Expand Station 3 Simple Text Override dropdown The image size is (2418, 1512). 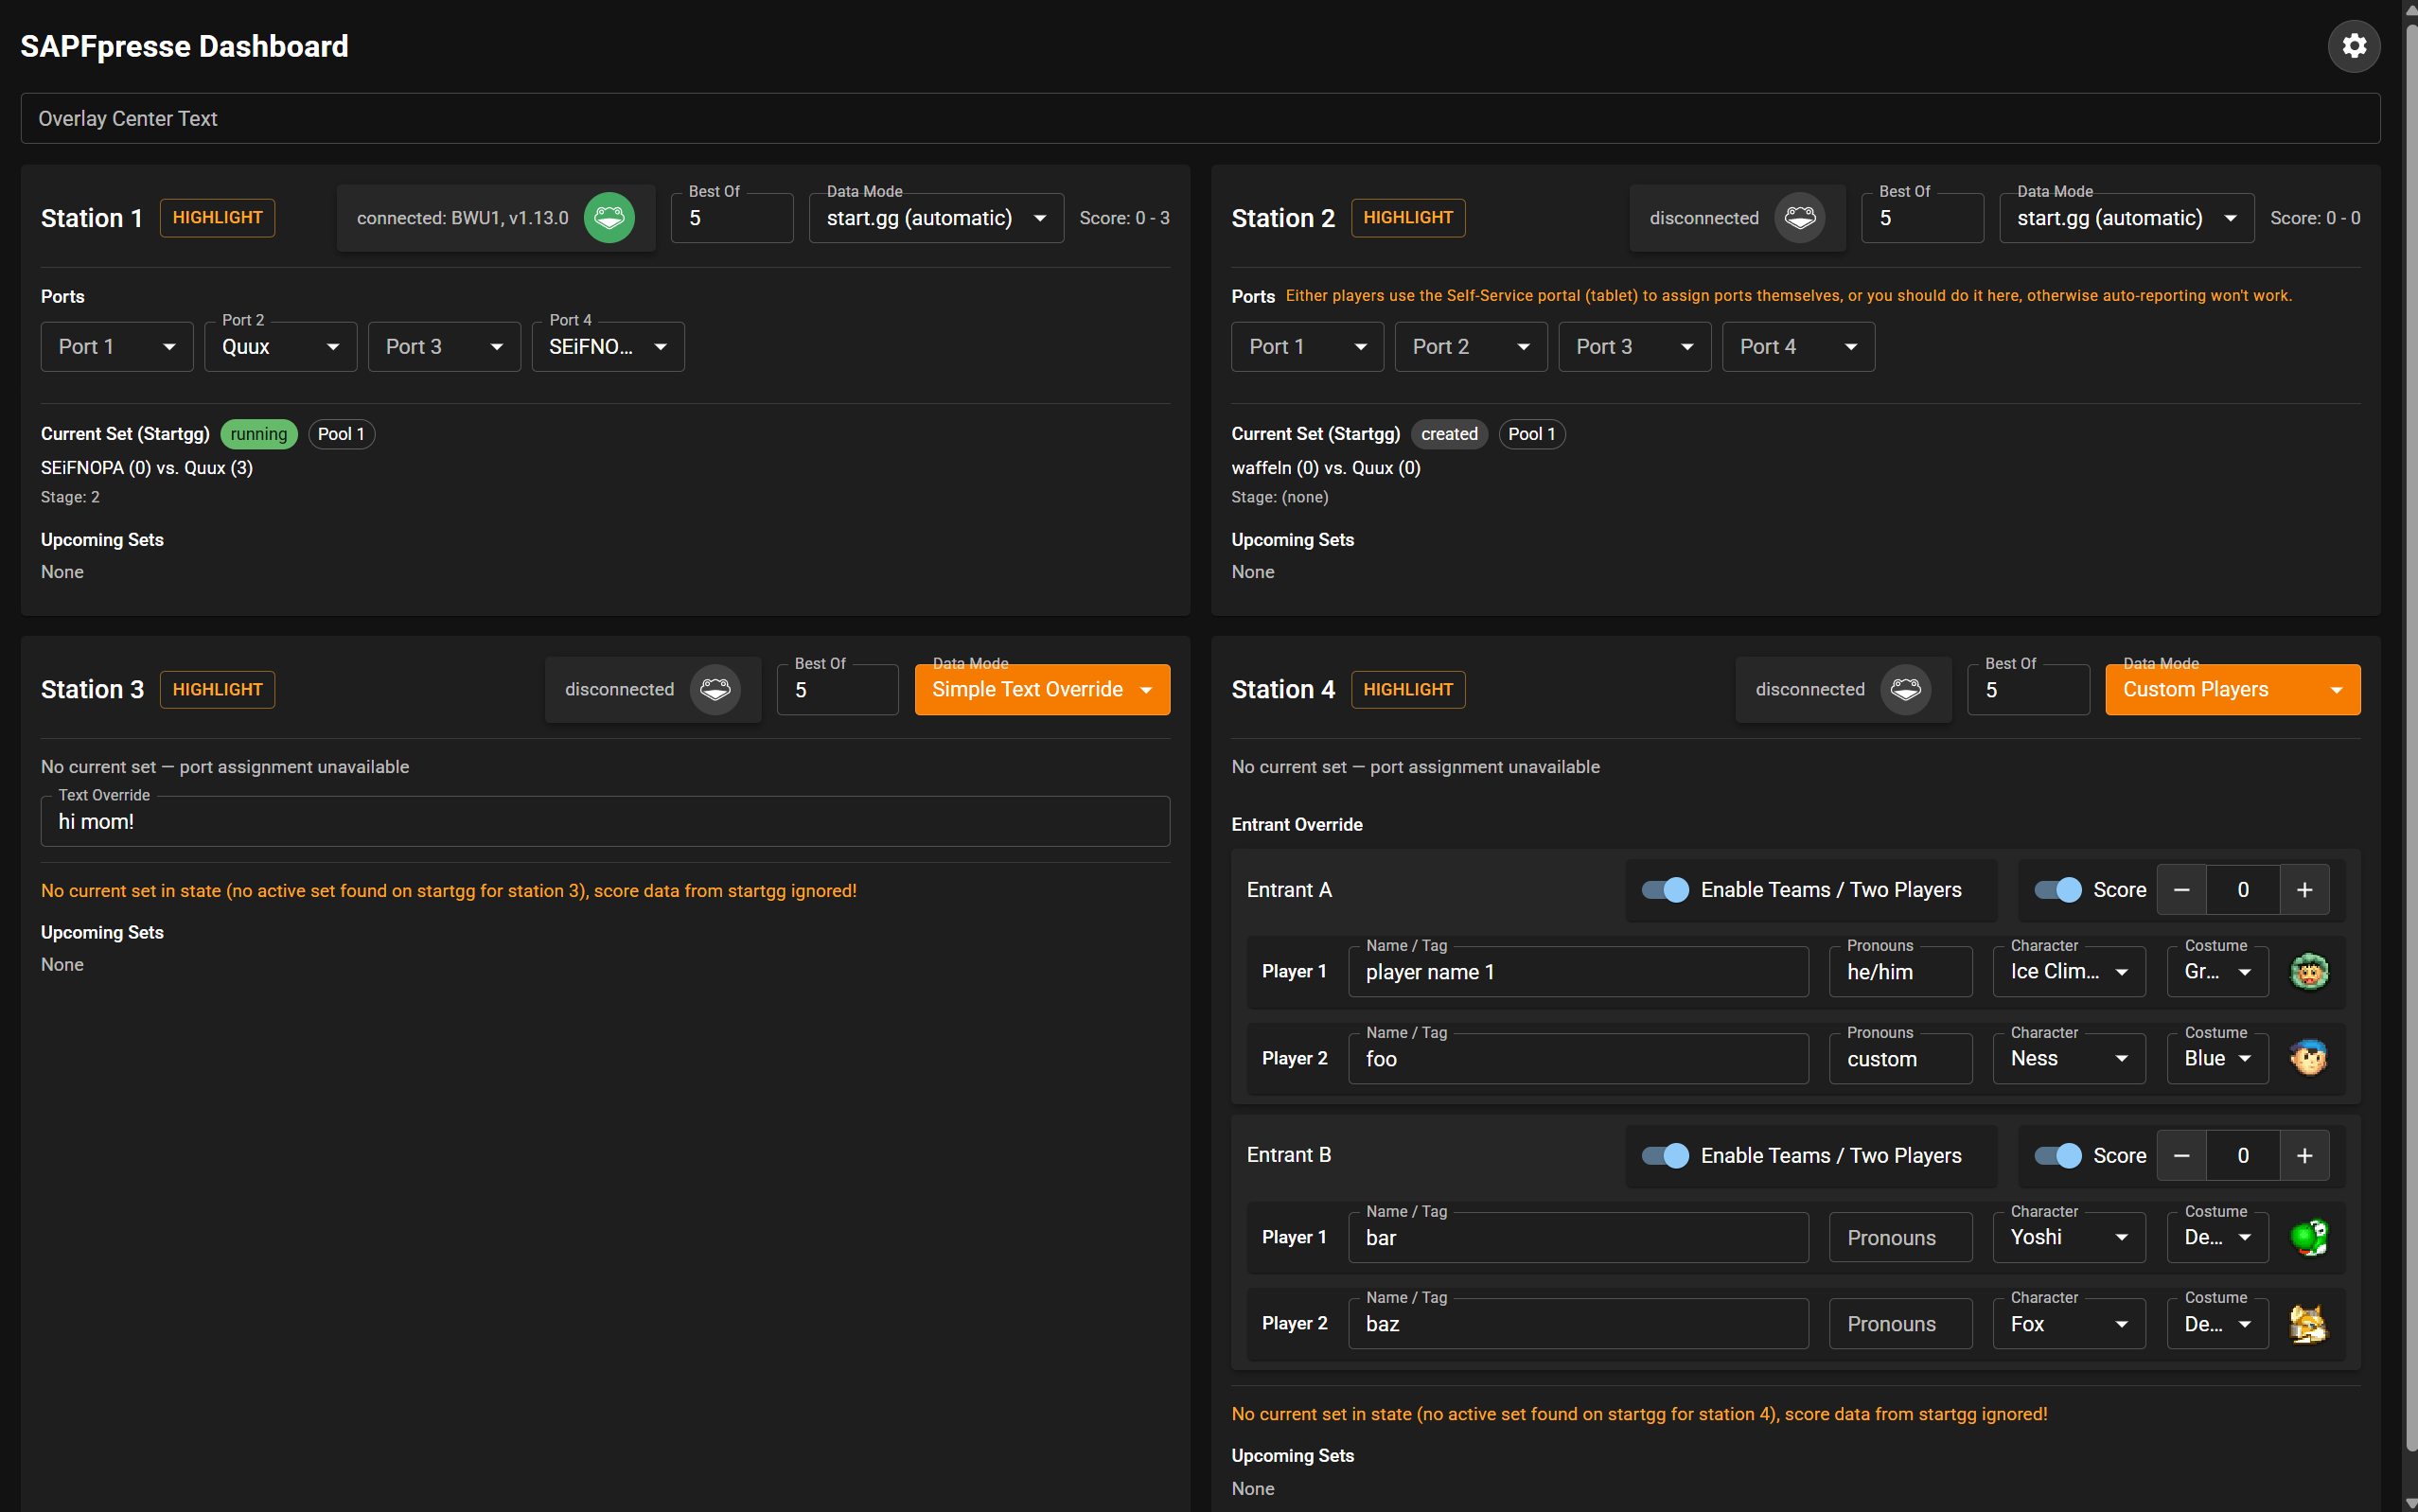coord(1041,689)
